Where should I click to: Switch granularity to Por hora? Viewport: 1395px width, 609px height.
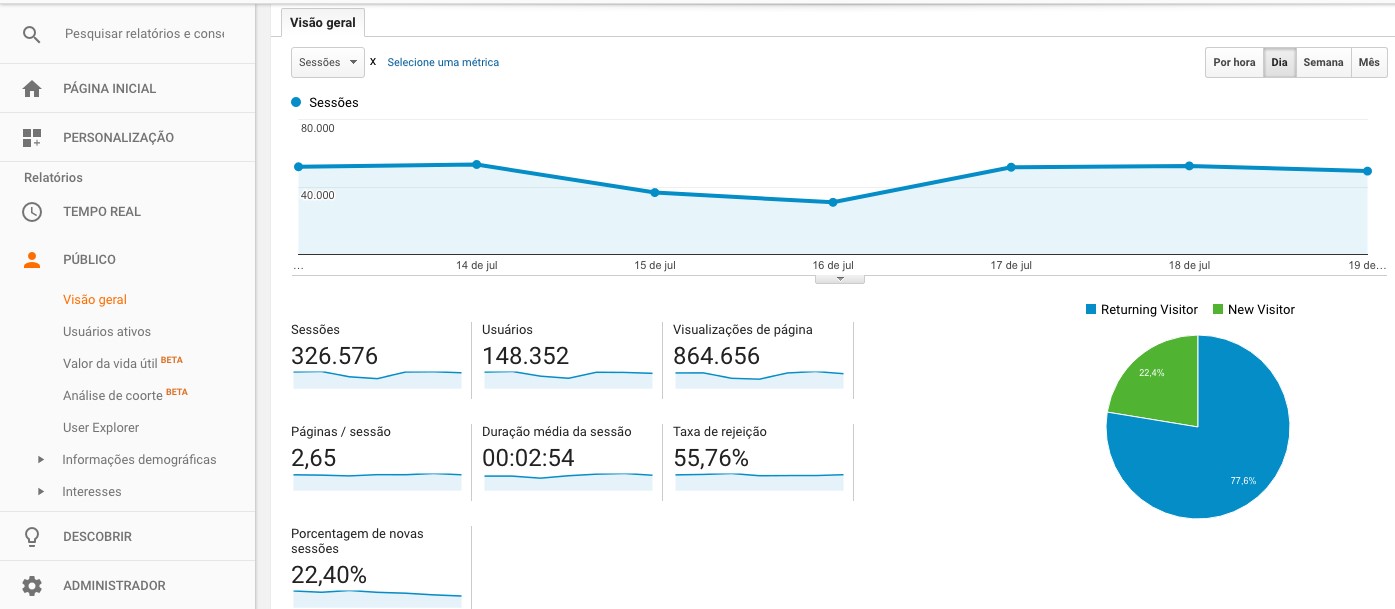pyautogui.click(x=1233, y=62)
